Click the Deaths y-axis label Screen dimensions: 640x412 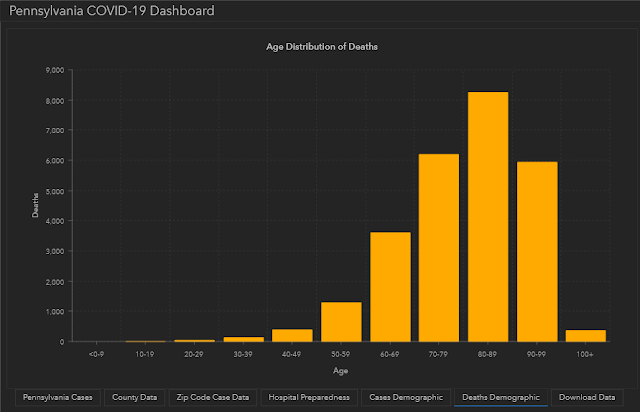(x=35, y=205)
